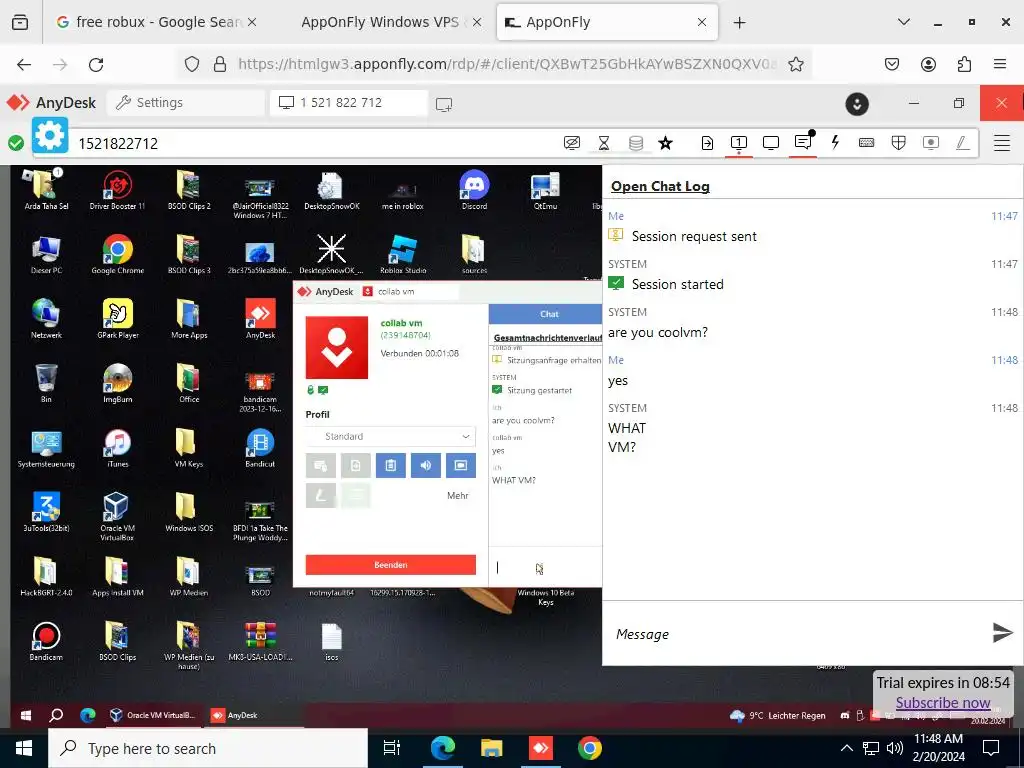
Task: Click Oracle VM VirtualBox in remote taskbar
Action: (x=153, y=715)
